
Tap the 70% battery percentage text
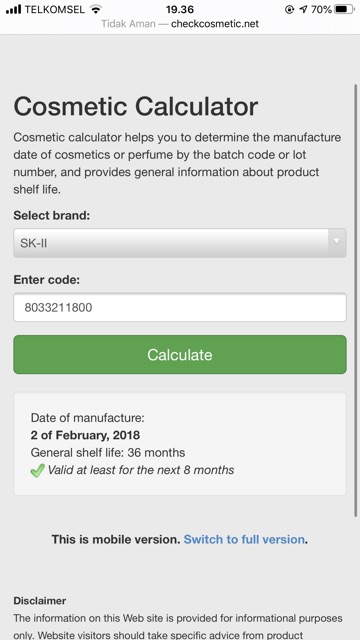tap(321, 9)
